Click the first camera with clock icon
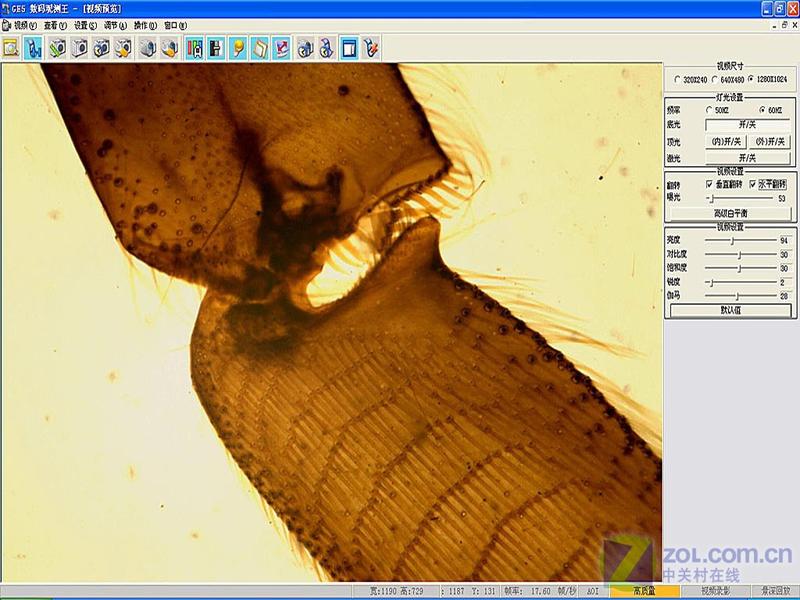Screen dimensions: 800x600 point(101,48)
